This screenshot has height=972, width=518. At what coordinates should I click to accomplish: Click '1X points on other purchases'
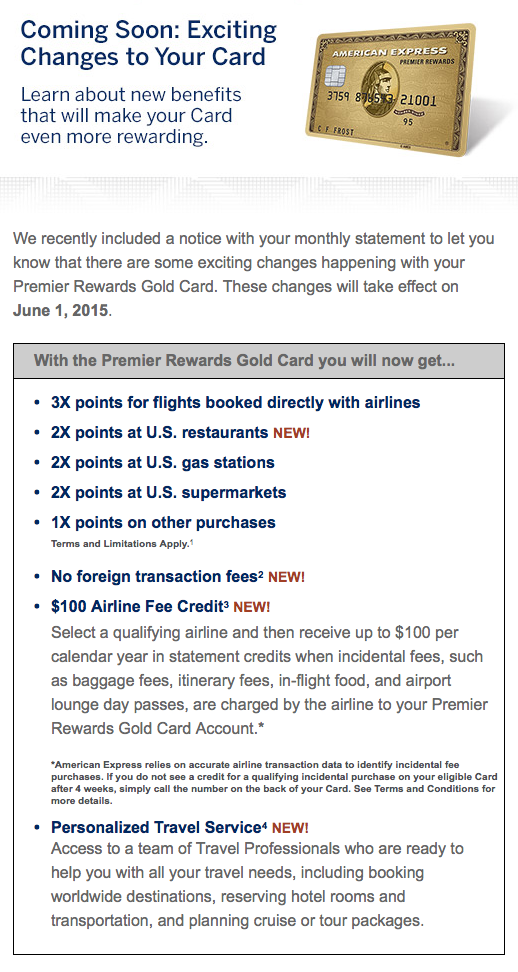click(x=163, y=523)
